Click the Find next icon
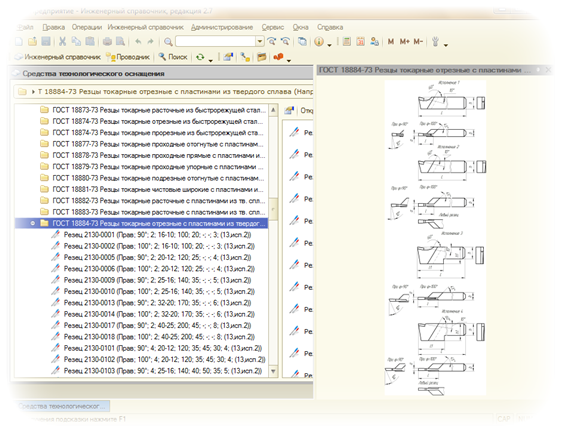 point(272,42)
